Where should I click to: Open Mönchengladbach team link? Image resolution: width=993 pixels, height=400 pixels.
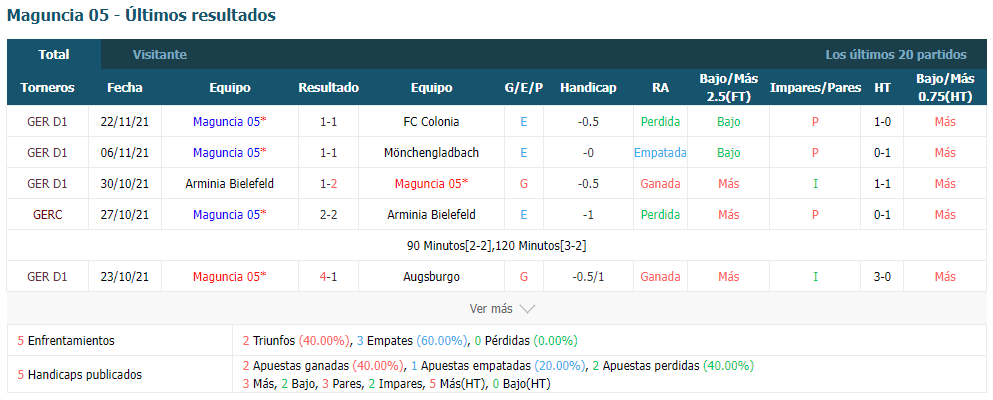pyautogui.click(x=431, y=153)
